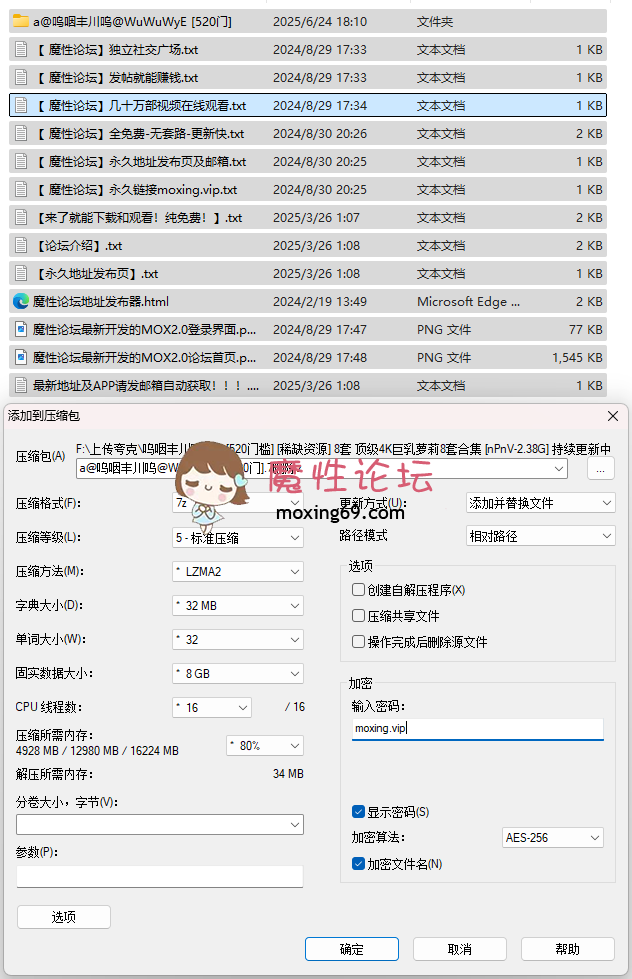Click Edge icon of 魔性论坛地址发布器.html
632x979 pixels.
click(x=21, y=302)
